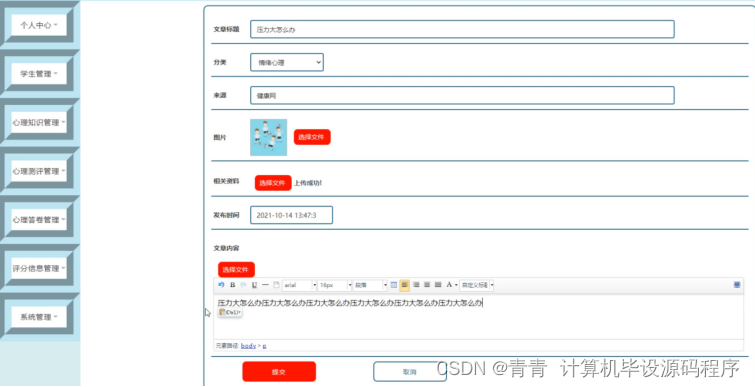Expand the 学生管理 sidebar menu

(x=39, y=74)
